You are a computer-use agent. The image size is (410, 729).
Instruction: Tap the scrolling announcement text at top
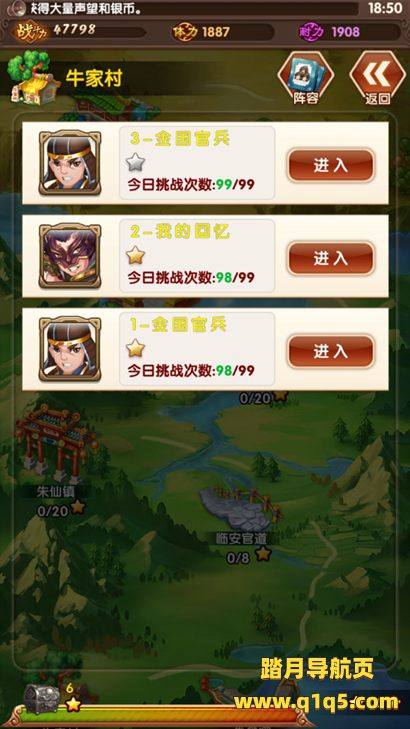coord(193,8)
